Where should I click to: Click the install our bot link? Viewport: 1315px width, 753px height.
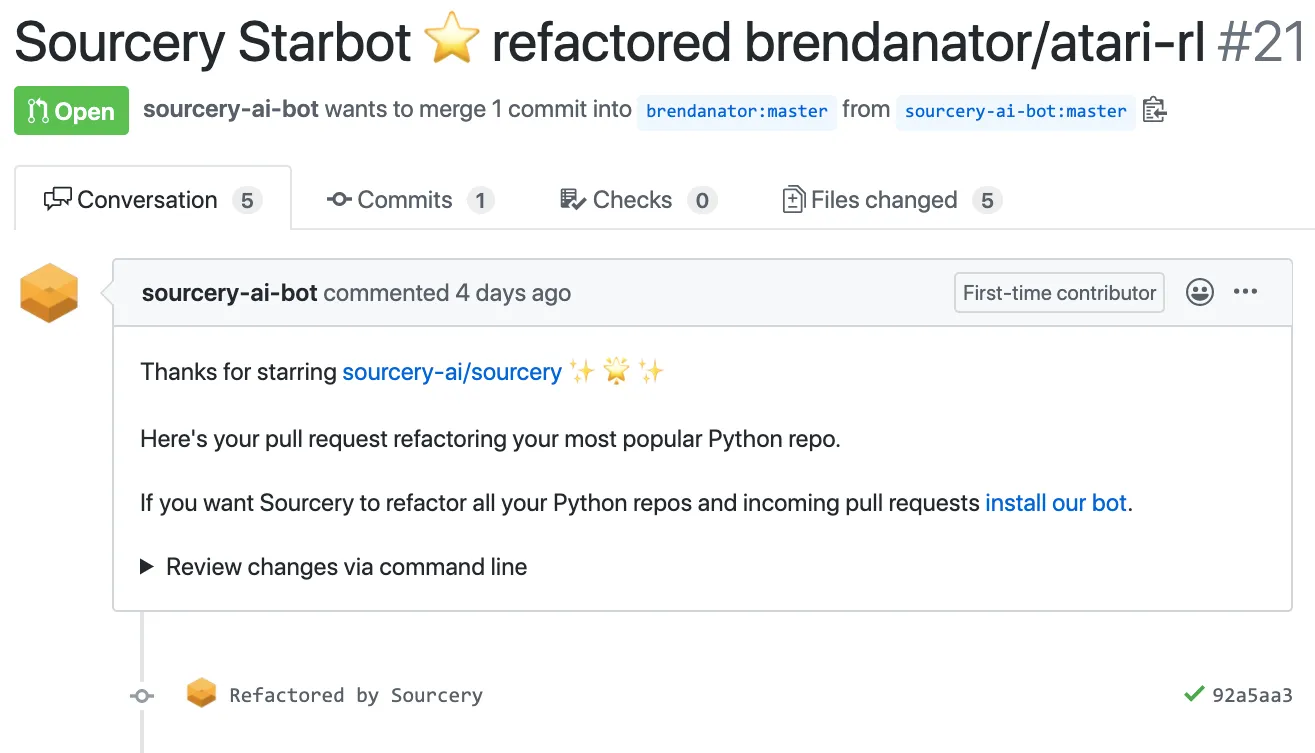tap(1054, 503)
